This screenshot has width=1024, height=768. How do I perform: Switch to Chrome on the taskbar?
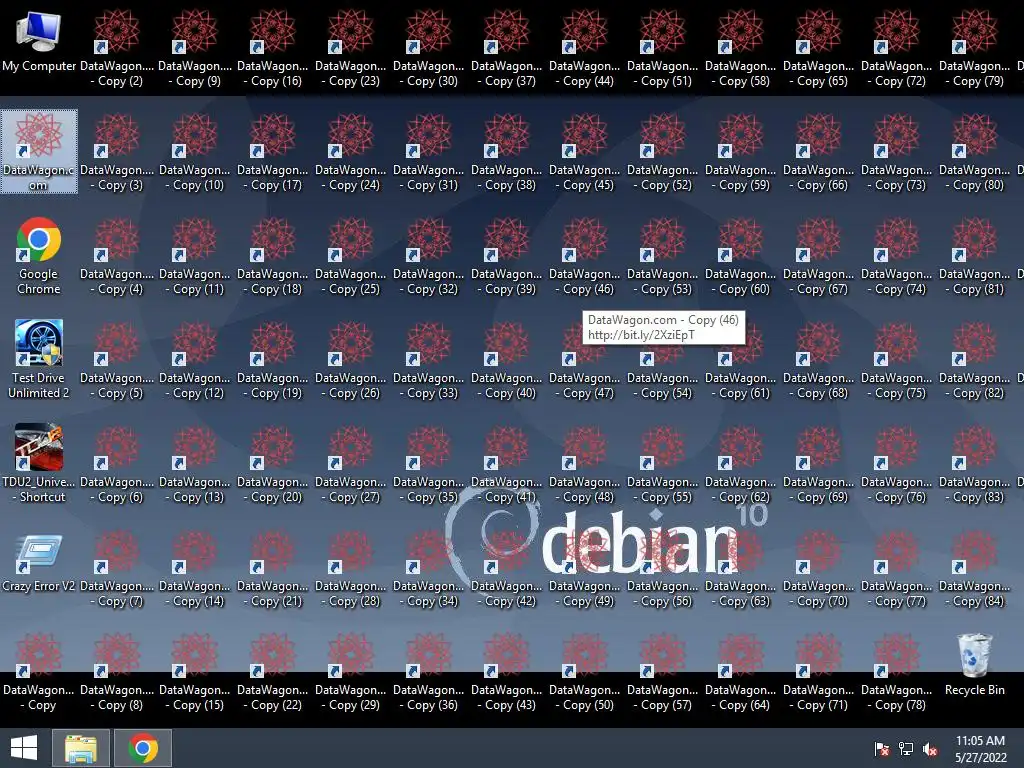tap(143, 748)
